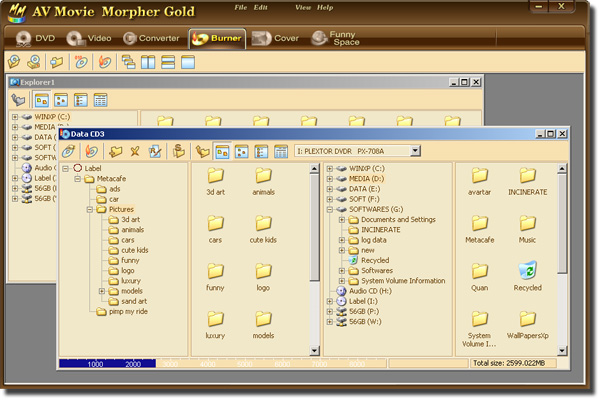The height and width of the screenshot is (400, 600).
Task: Select the sand art tree folder
Action: pyautogui.click(x=128, y=302)
